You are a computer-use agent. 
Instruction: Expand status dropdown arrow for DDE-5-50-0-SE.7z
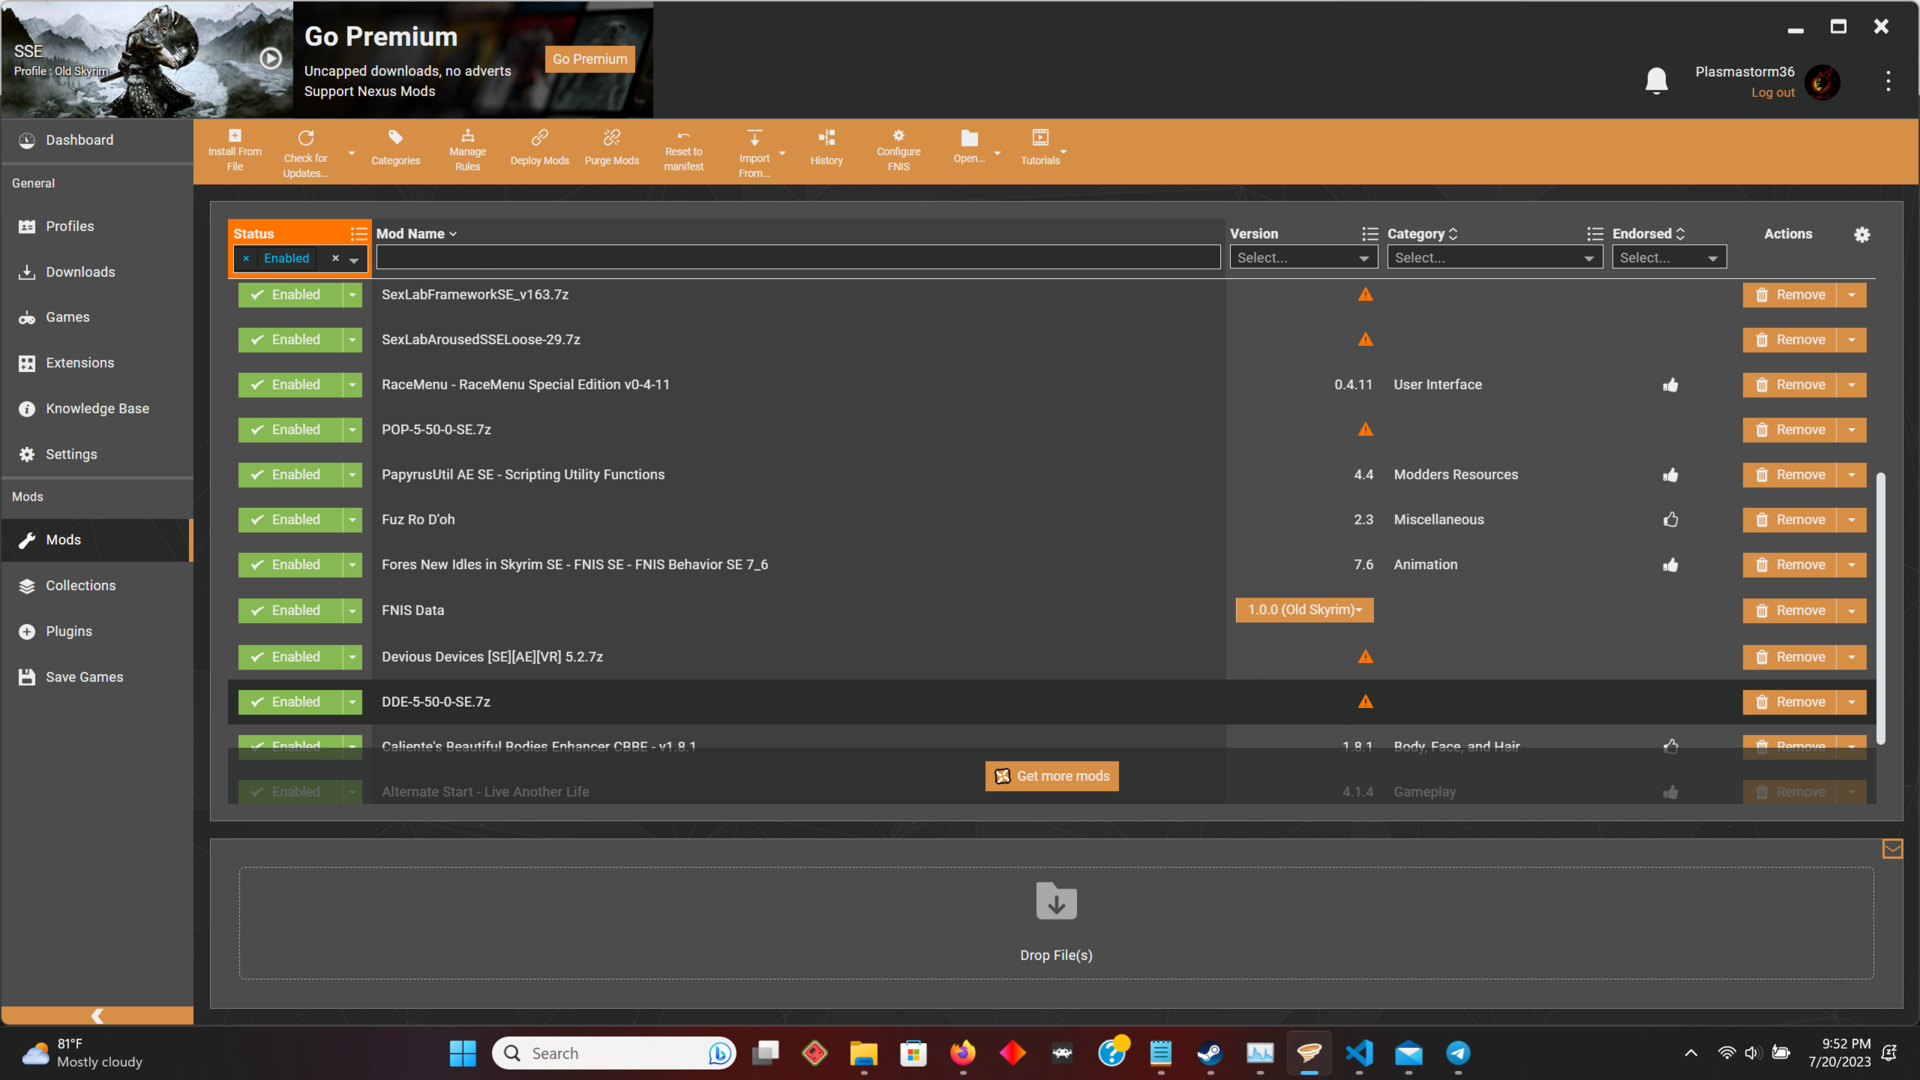tap(352, 702)
